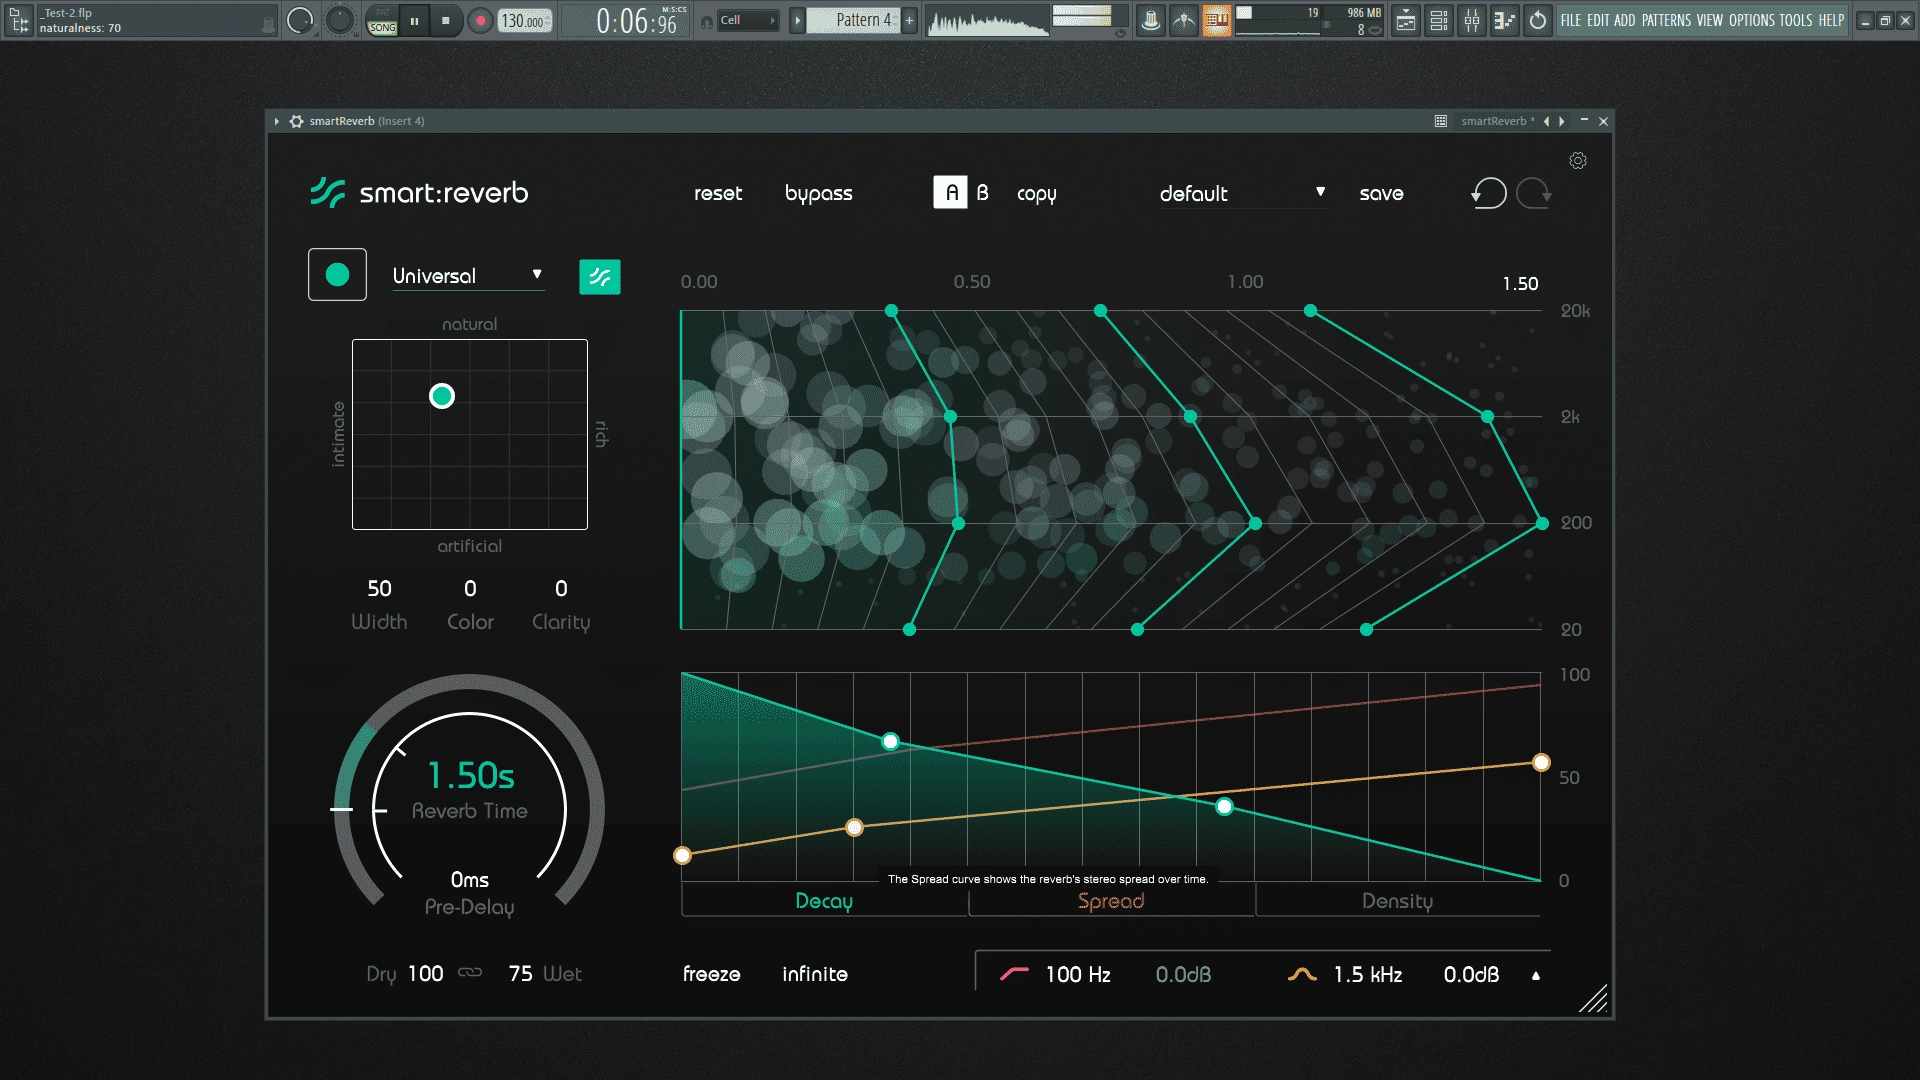Click the save button
The height and width of the screenshot is (1080, 1920).
point(1381,193)
